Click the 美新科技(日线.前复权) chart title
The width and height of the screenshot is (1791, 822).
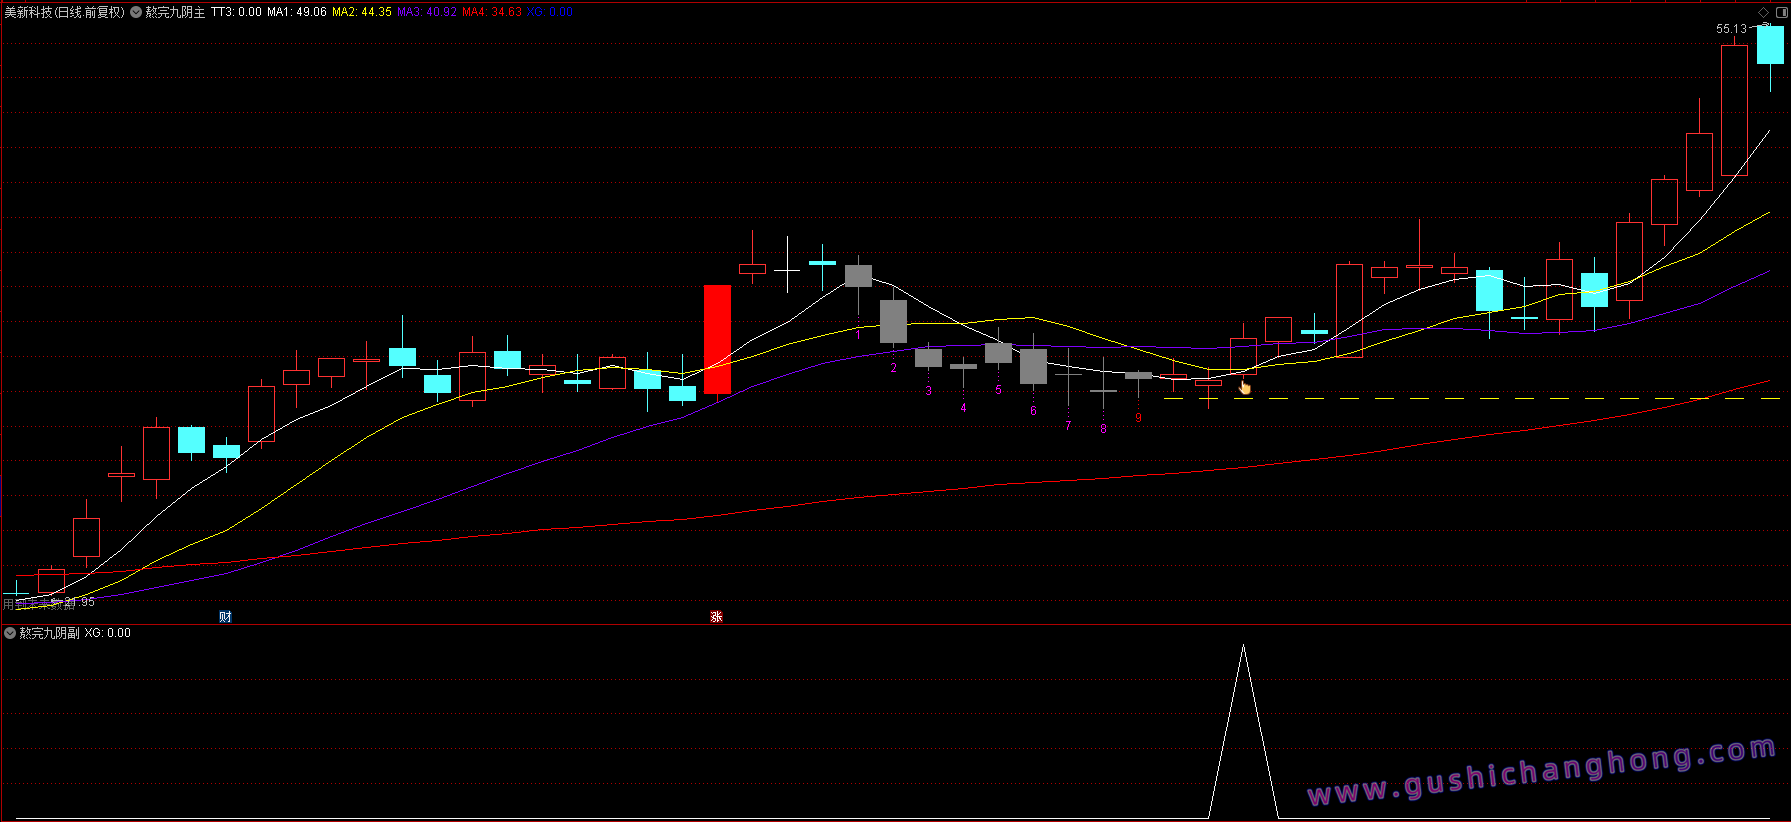[x=65, y=12]
